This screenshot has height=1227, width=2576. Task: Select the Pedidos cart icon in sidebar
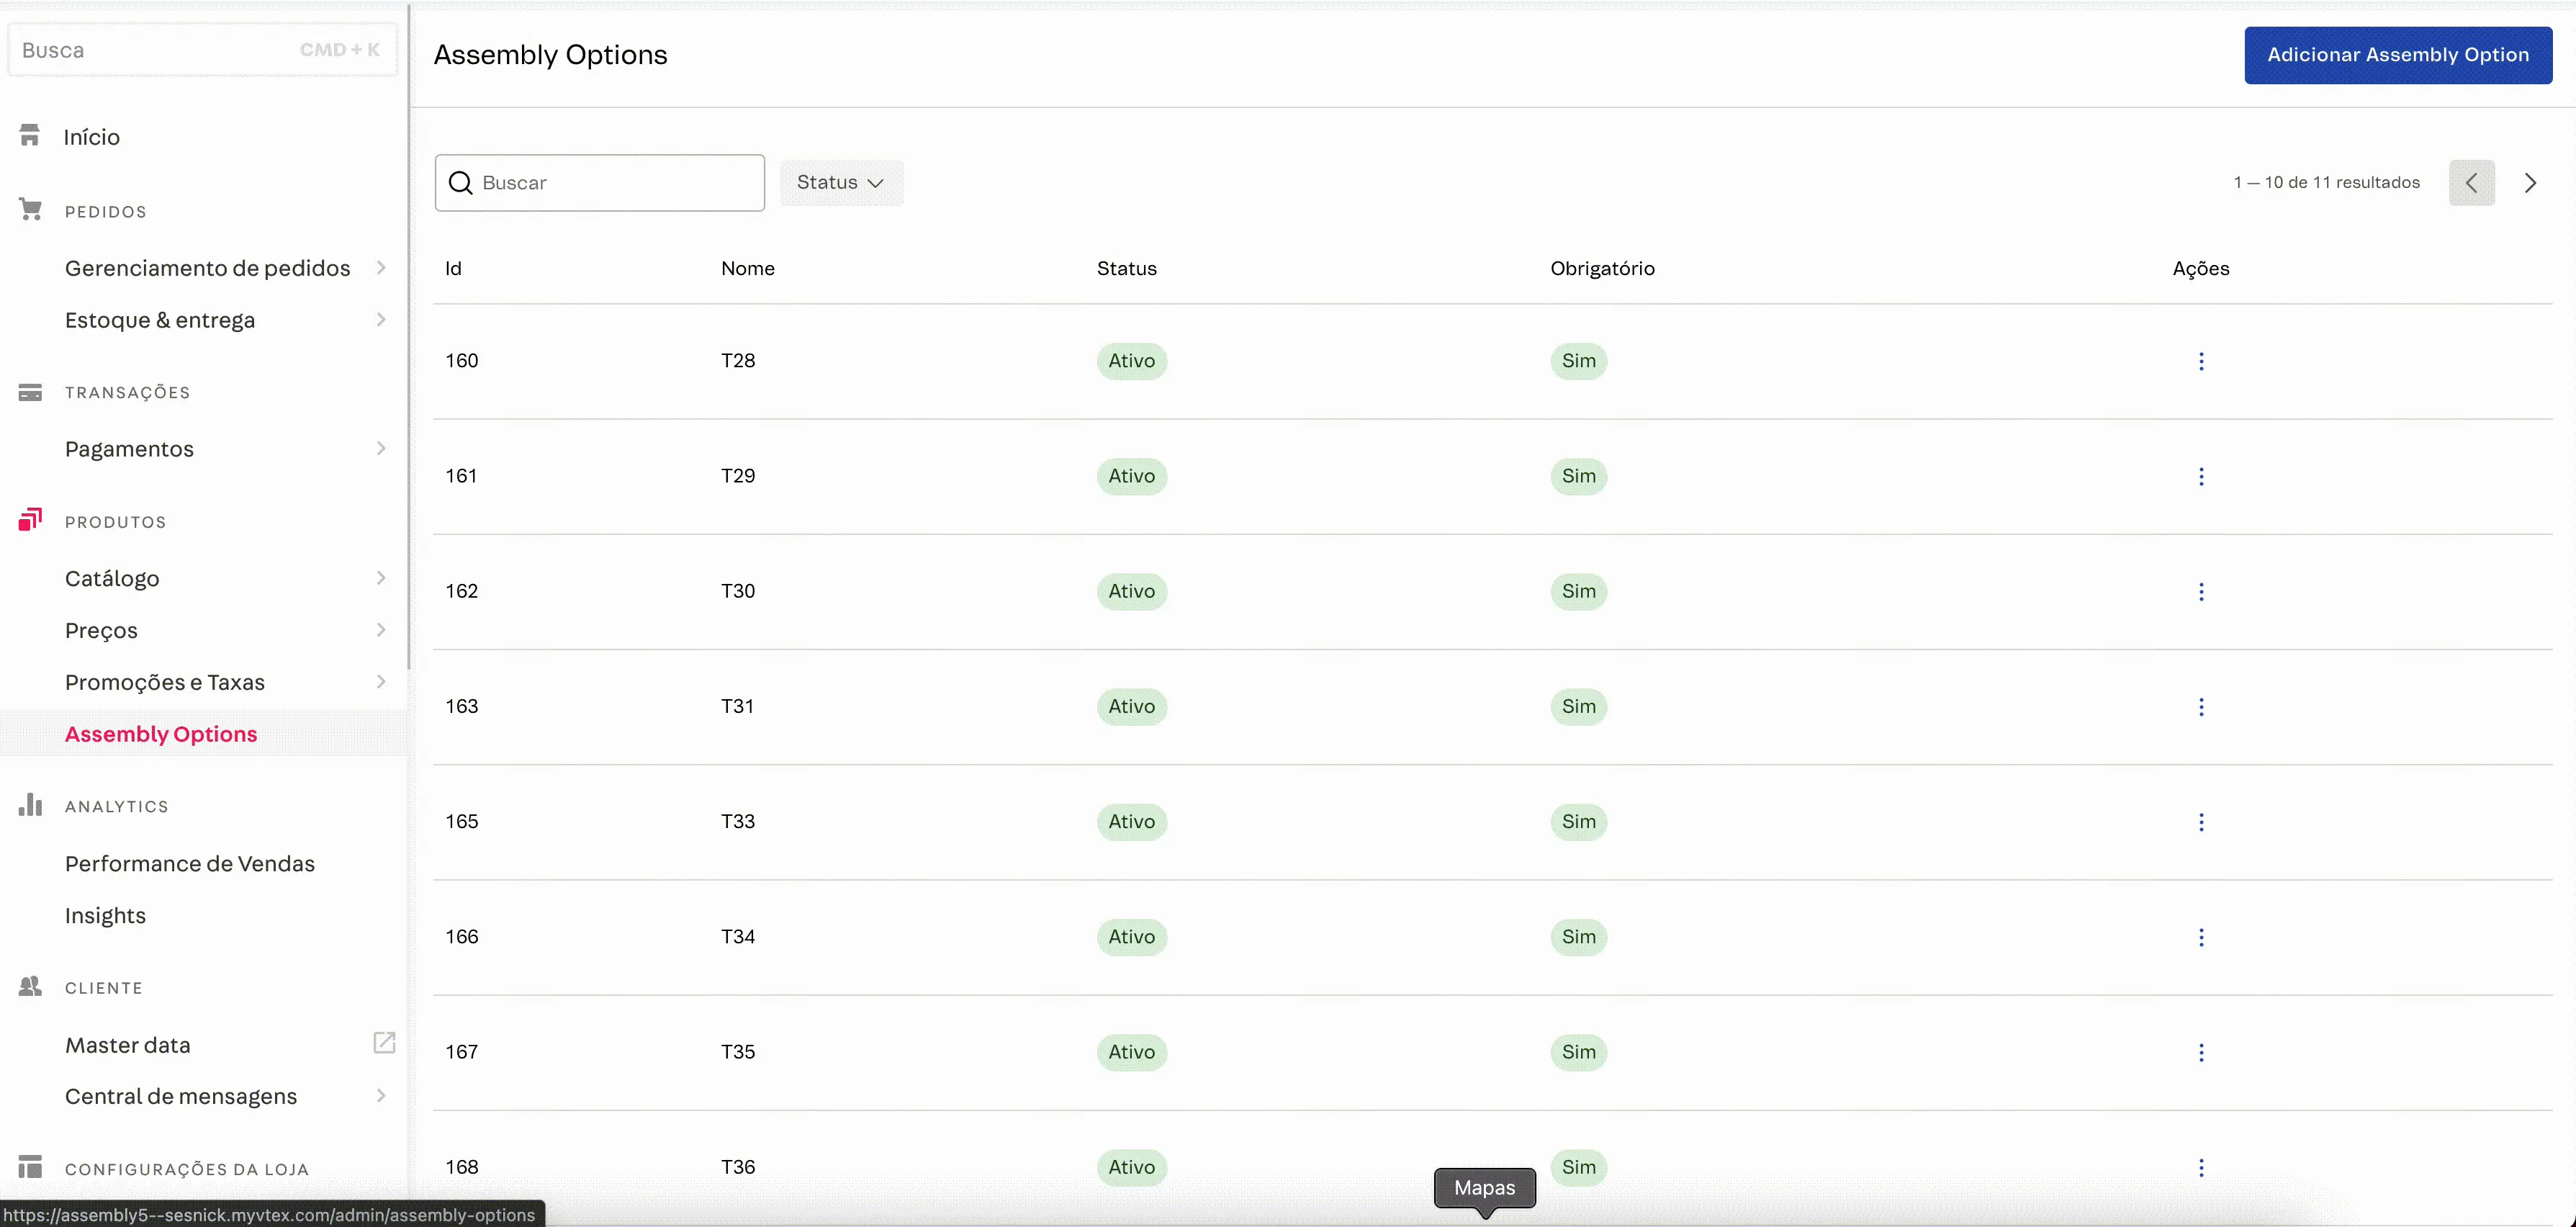(x=30, y=208)
